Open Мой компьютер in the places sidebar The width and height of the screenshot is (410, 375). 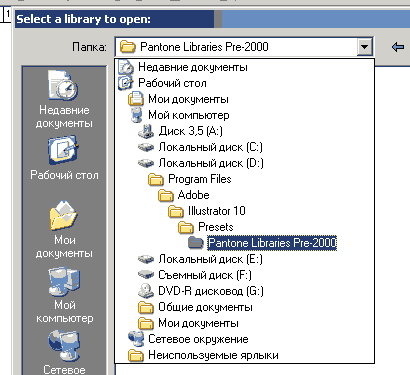pos(64,295)
